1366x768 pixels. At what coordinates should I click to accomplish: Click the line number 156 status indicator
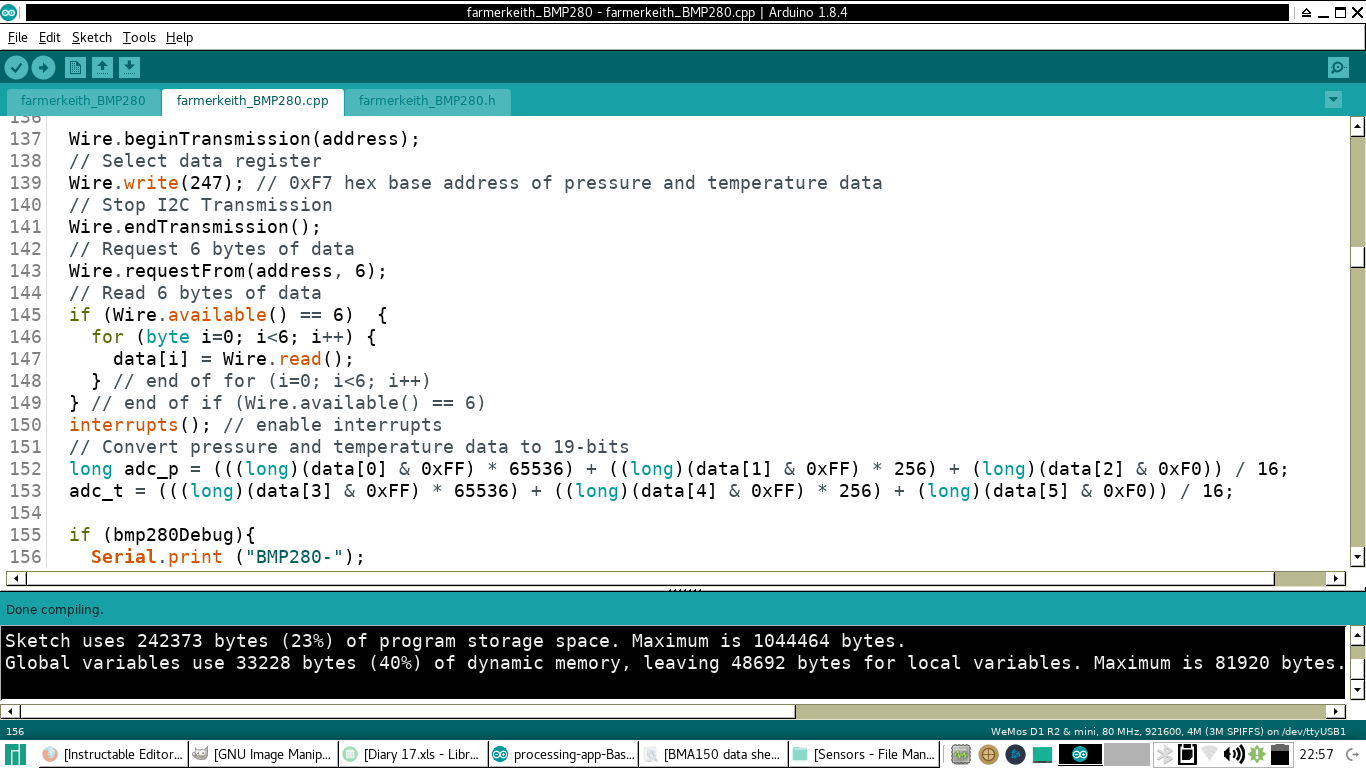click(x=15, y=731)
